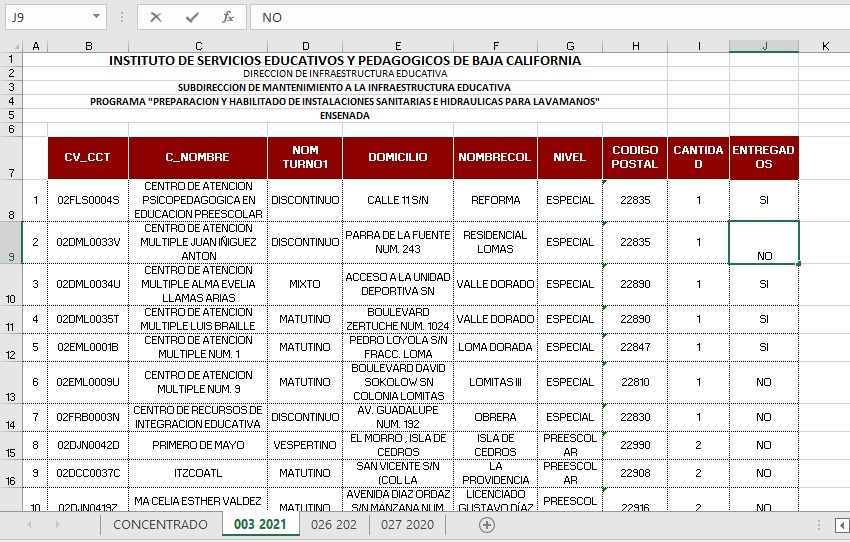850x542 pixels.
Task: Go to previous sheet with the left arrow
Action: (x=29, y=525)
